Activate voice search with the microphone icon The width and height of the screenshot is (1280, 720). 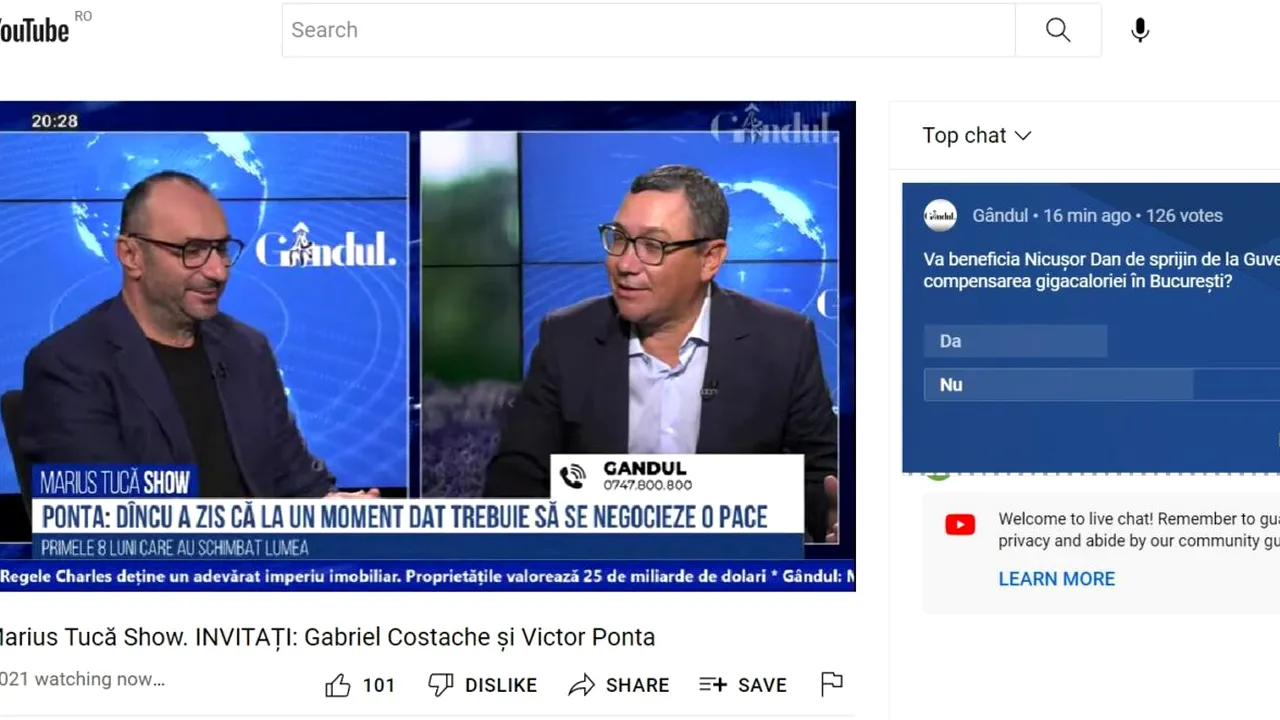pyautogui.click(x=1139, y=30)
